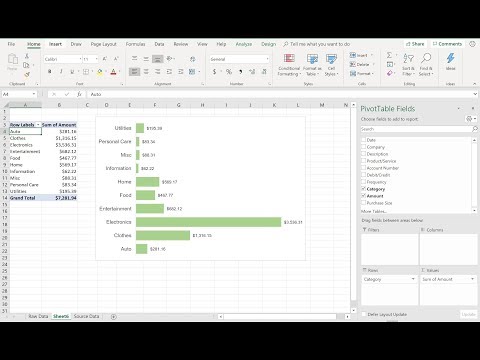Open Row Labels filter dropdown

pos(38,125)
